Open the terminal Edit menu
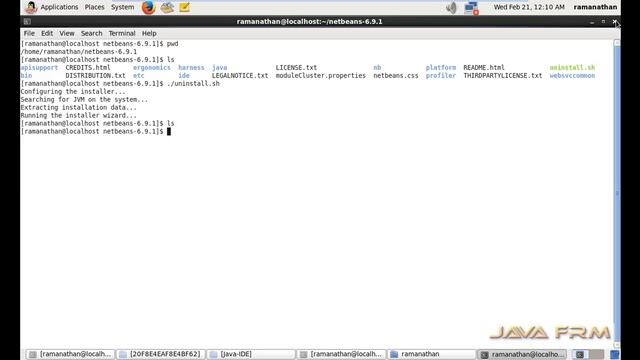The height and width of the screenshot is (360, 640). point(47,33)
